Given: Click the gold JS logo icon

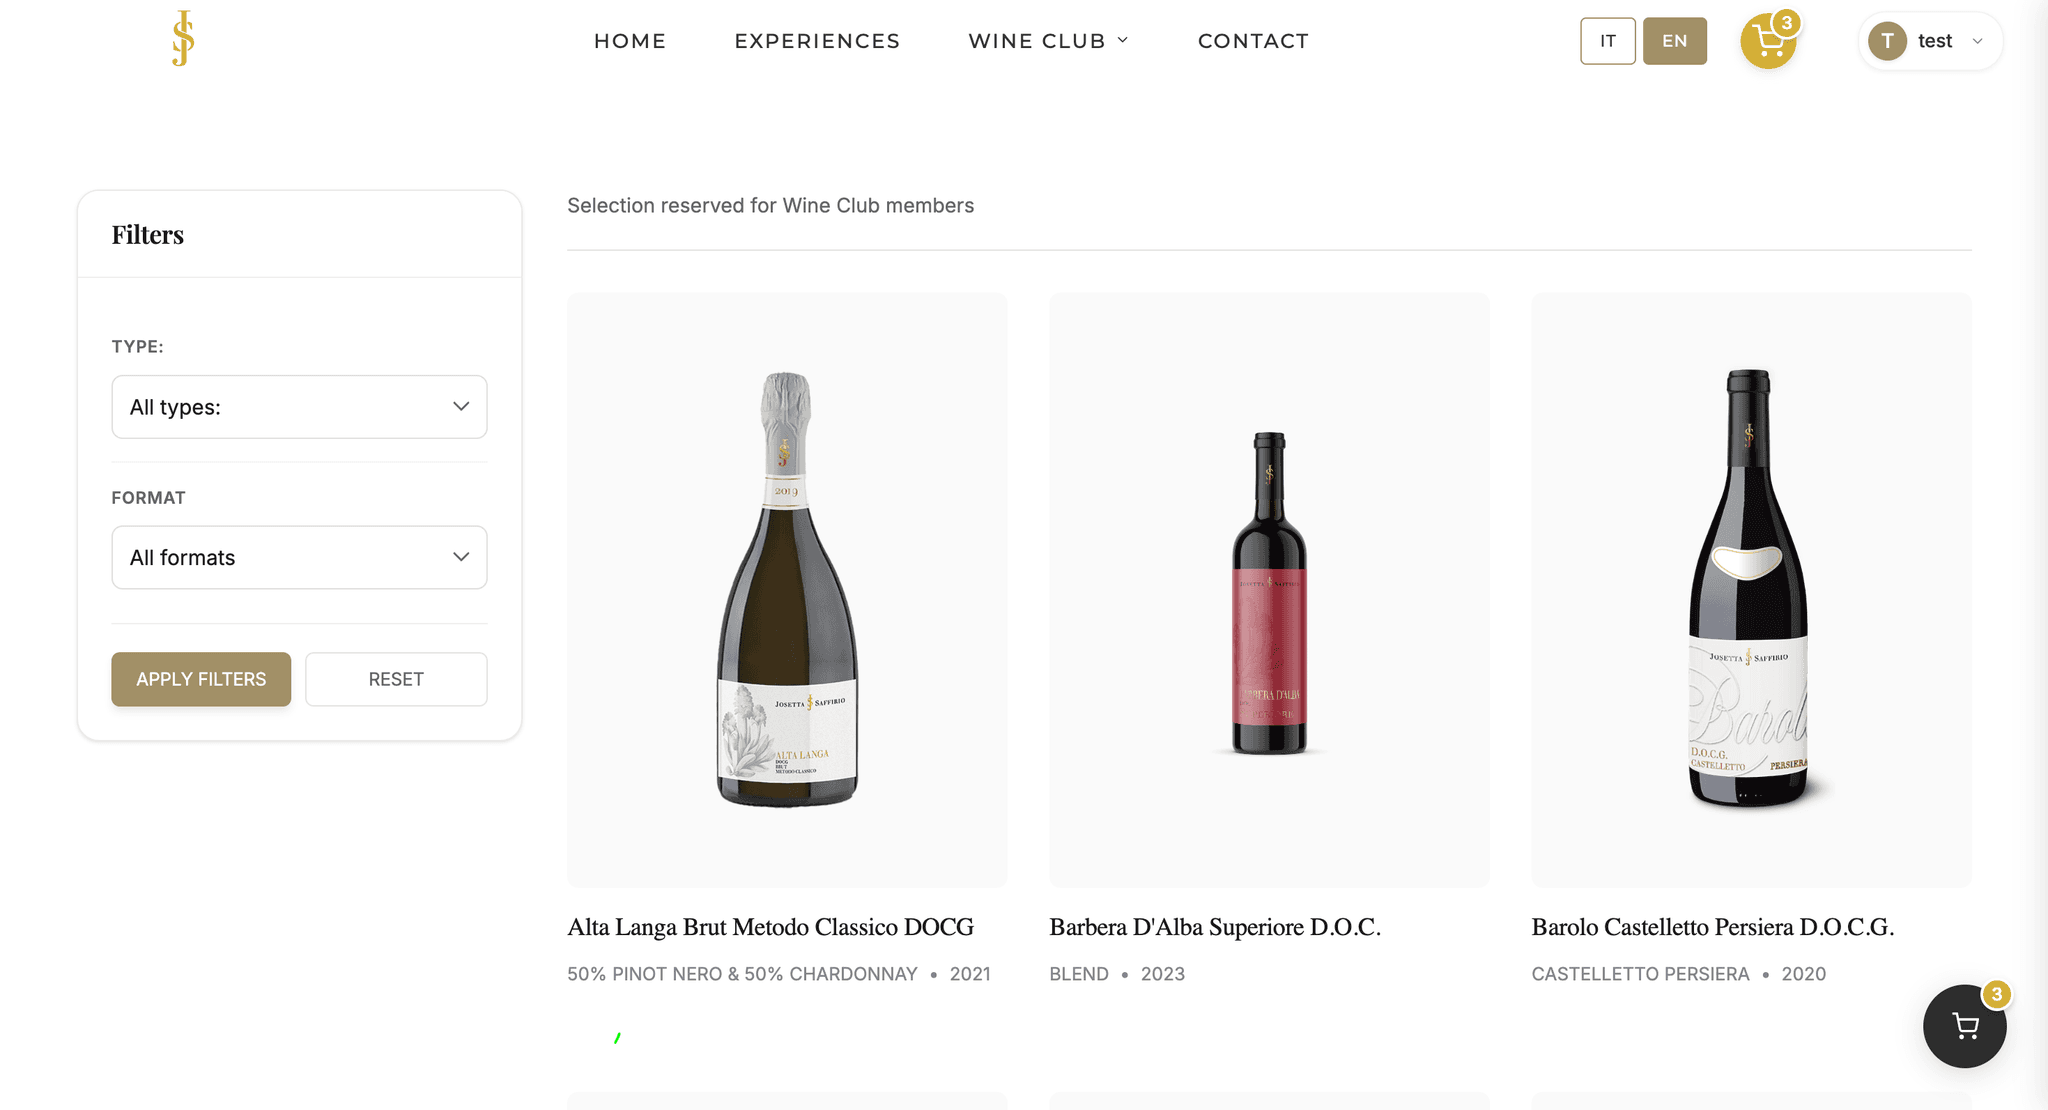Looking at the screenshot, I should [183, 39].
